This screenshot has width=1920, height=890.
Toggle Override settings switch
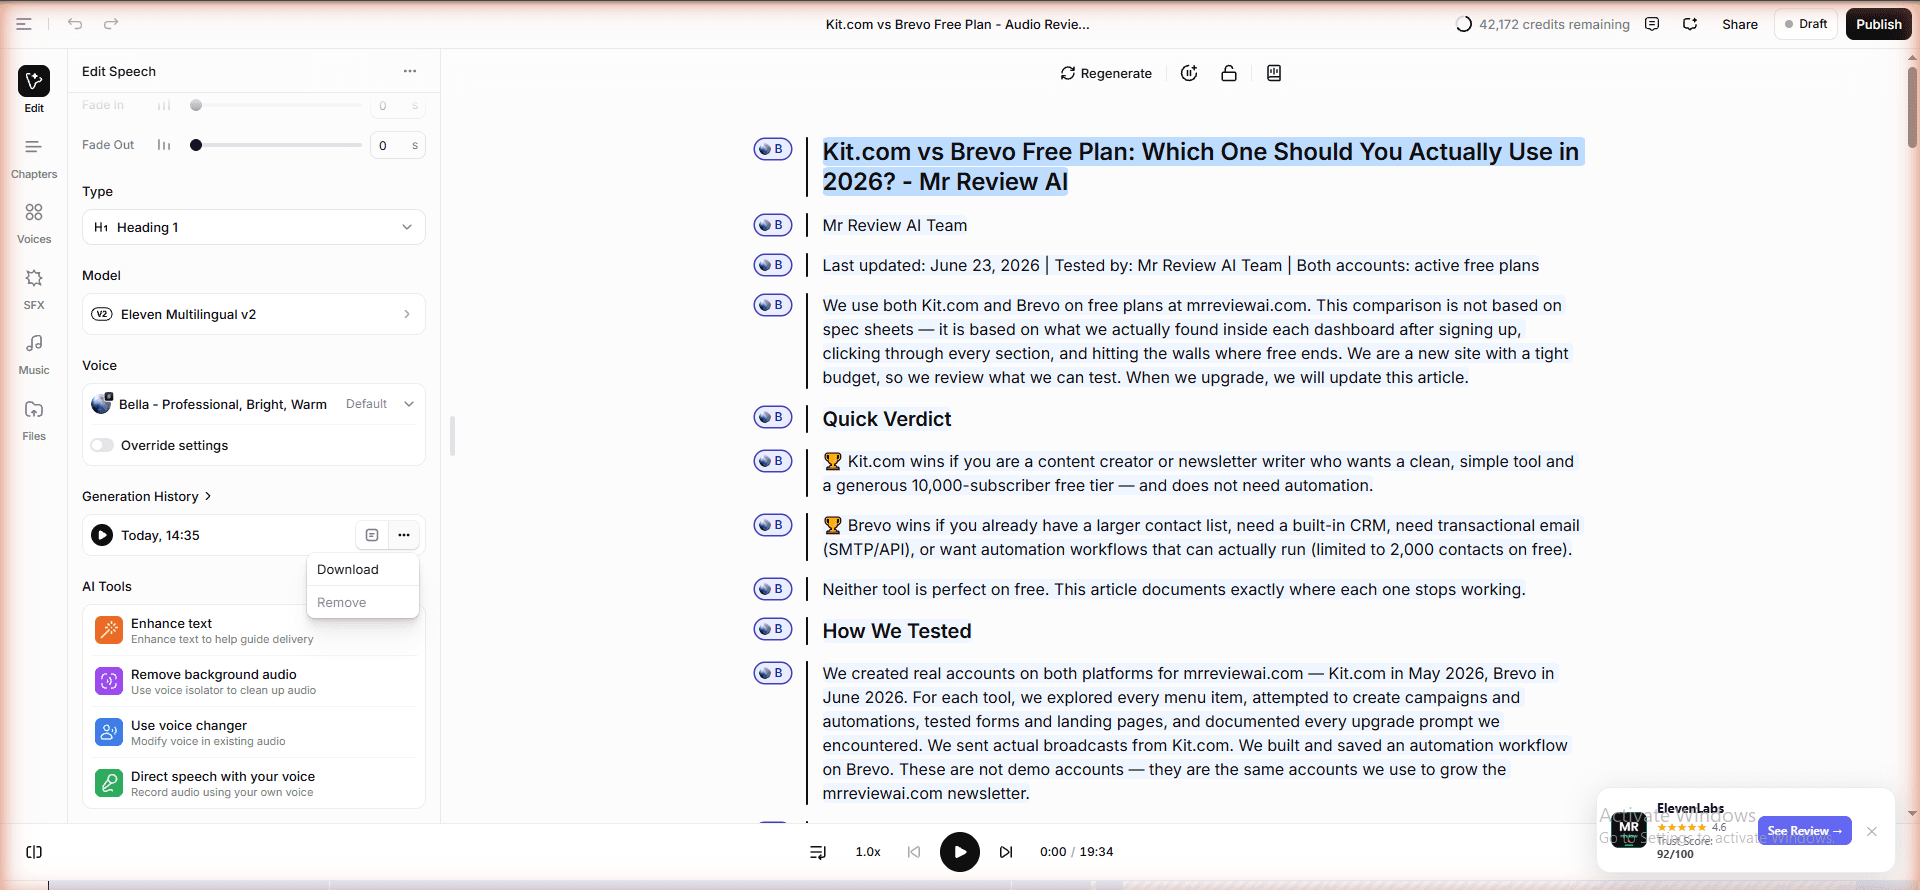[102, 445]
